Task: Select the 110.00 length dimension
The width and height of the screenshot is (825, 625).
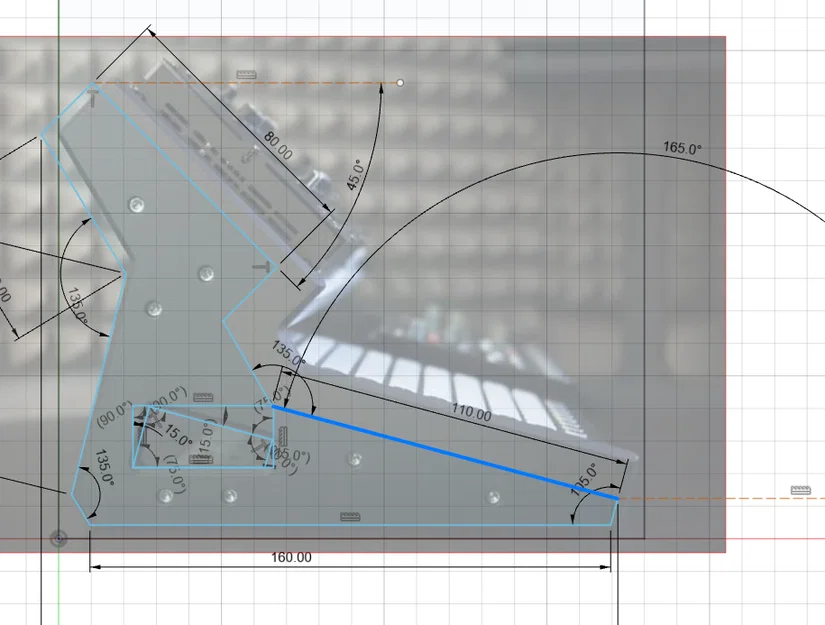Action: 471,412
